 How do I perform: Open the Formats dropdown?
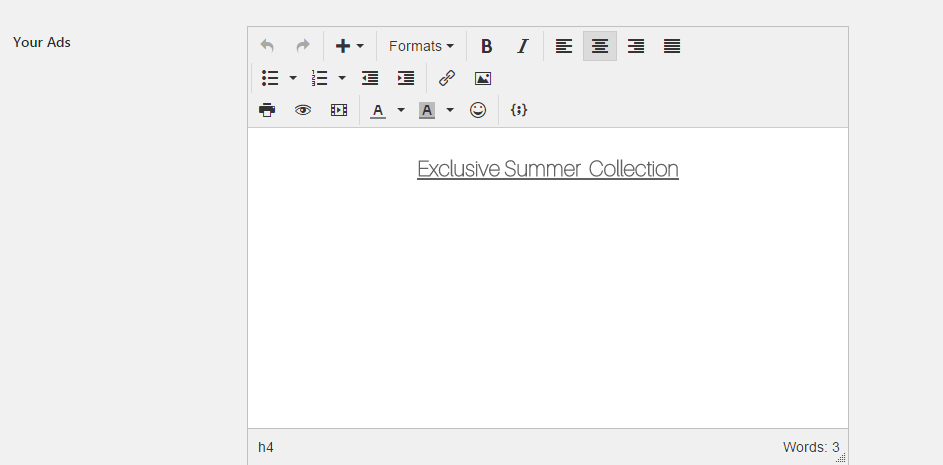[421, 46]
